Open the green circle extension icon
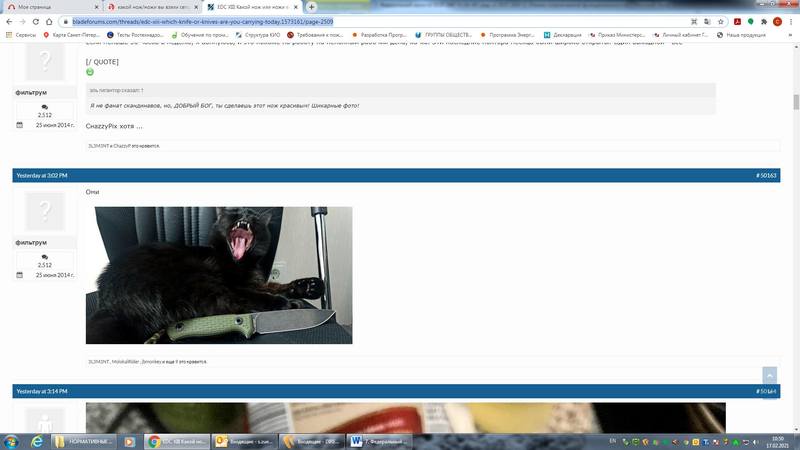The height and width of the screenshot is (450, 800). point(751,22)
